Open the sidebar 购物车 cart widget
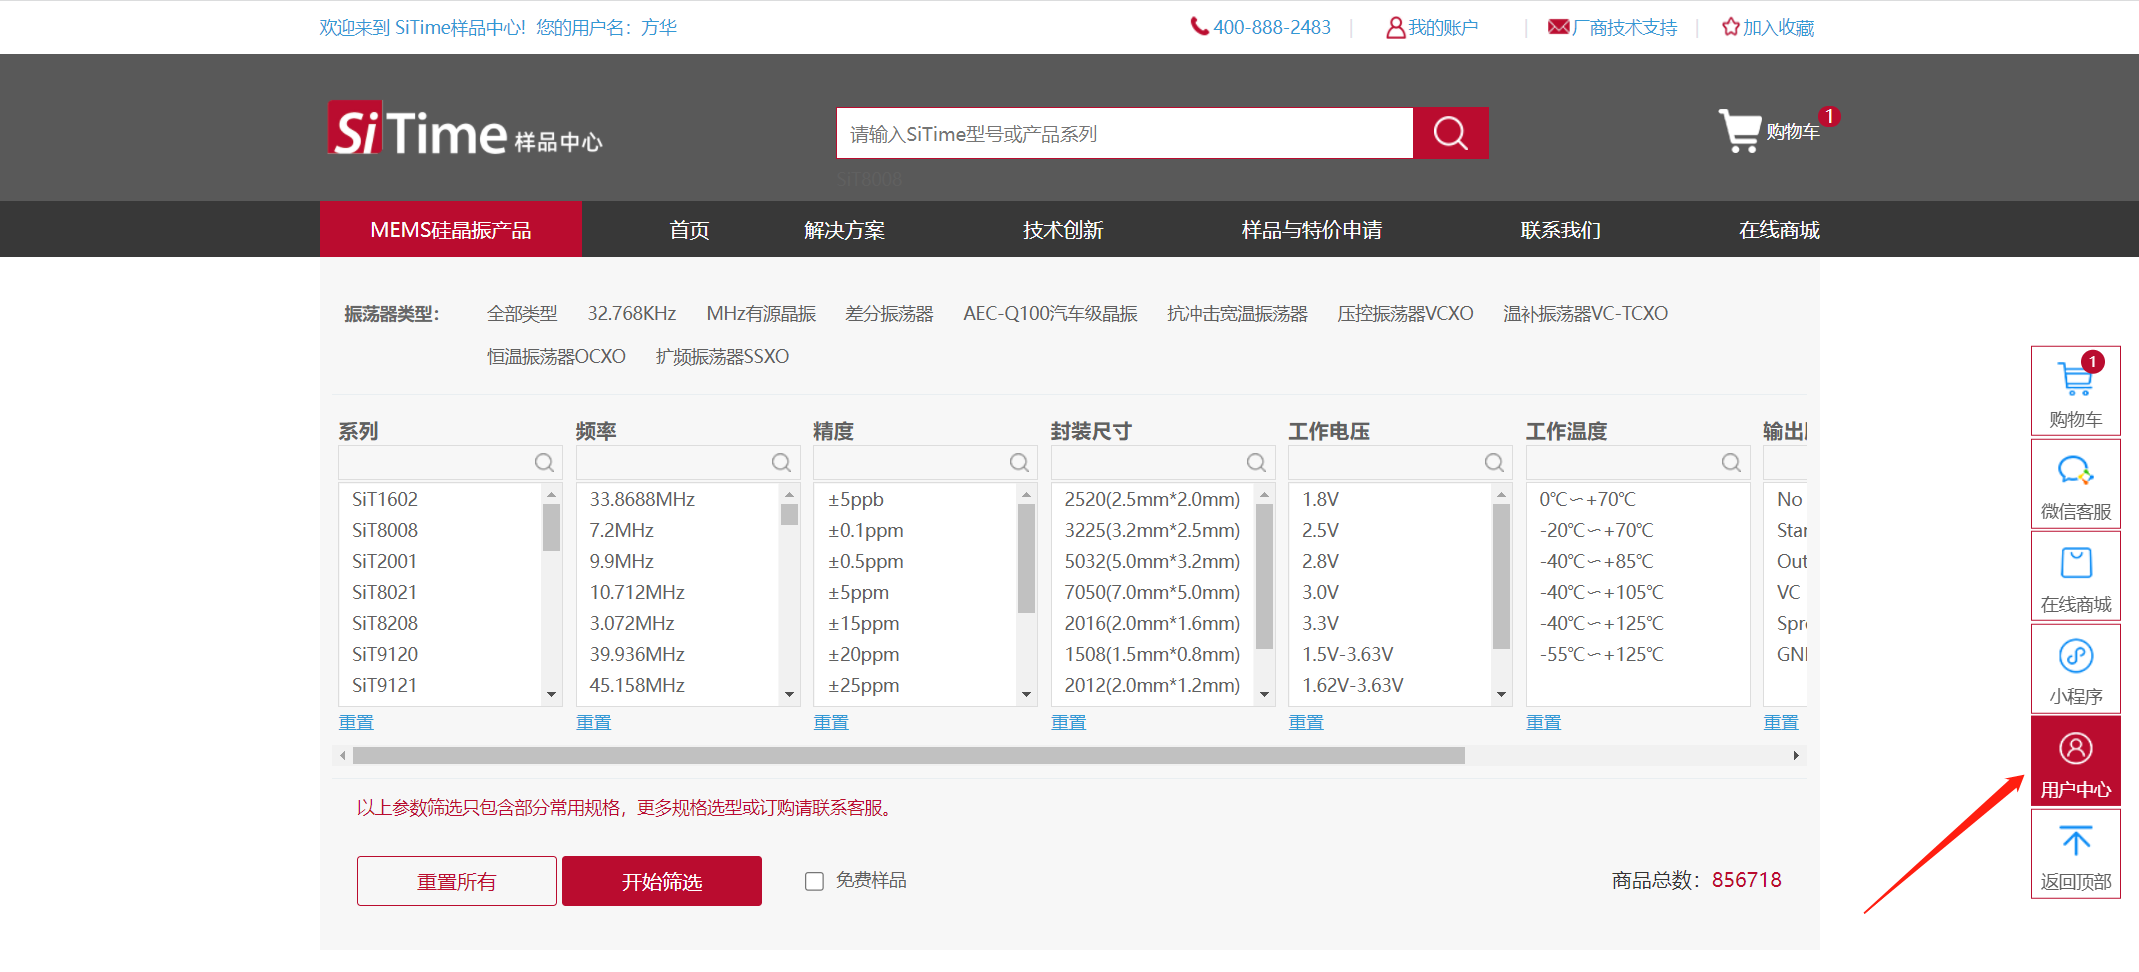This screenshot has height=972, width=2139. coord(2076,391)
